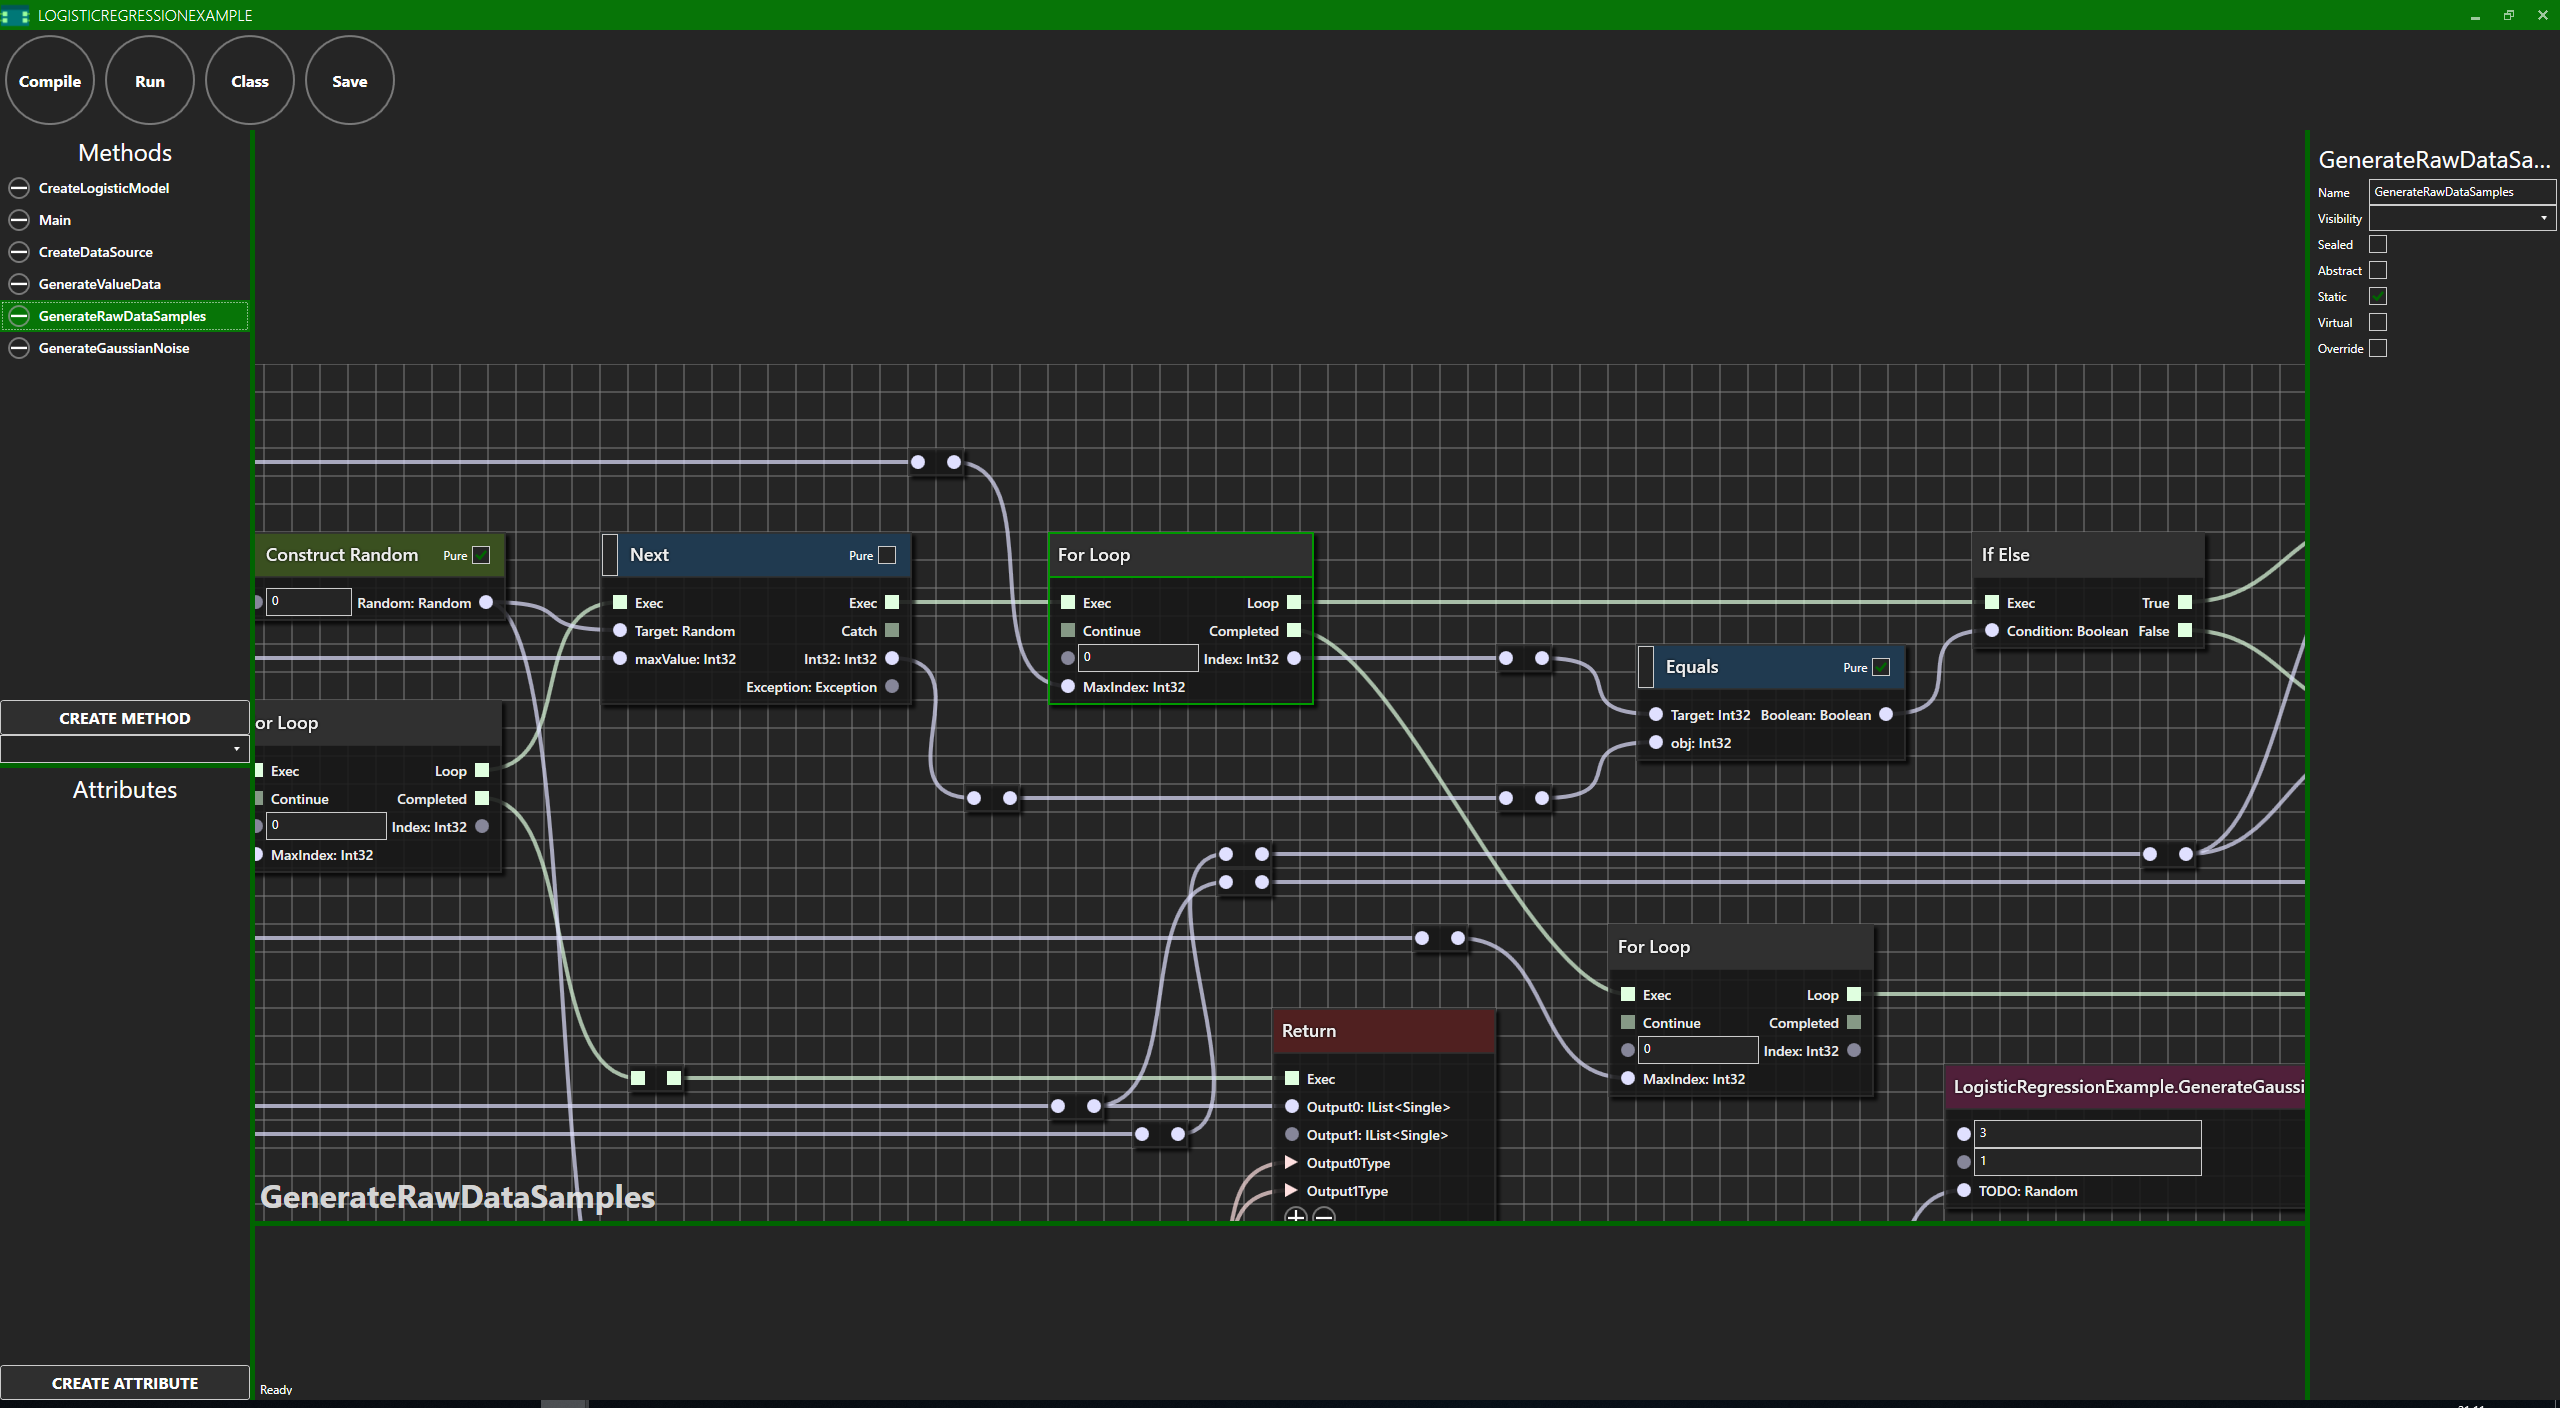
Task: Click Output0Type triangle pin on Return node
Action: point(1291,1162)
